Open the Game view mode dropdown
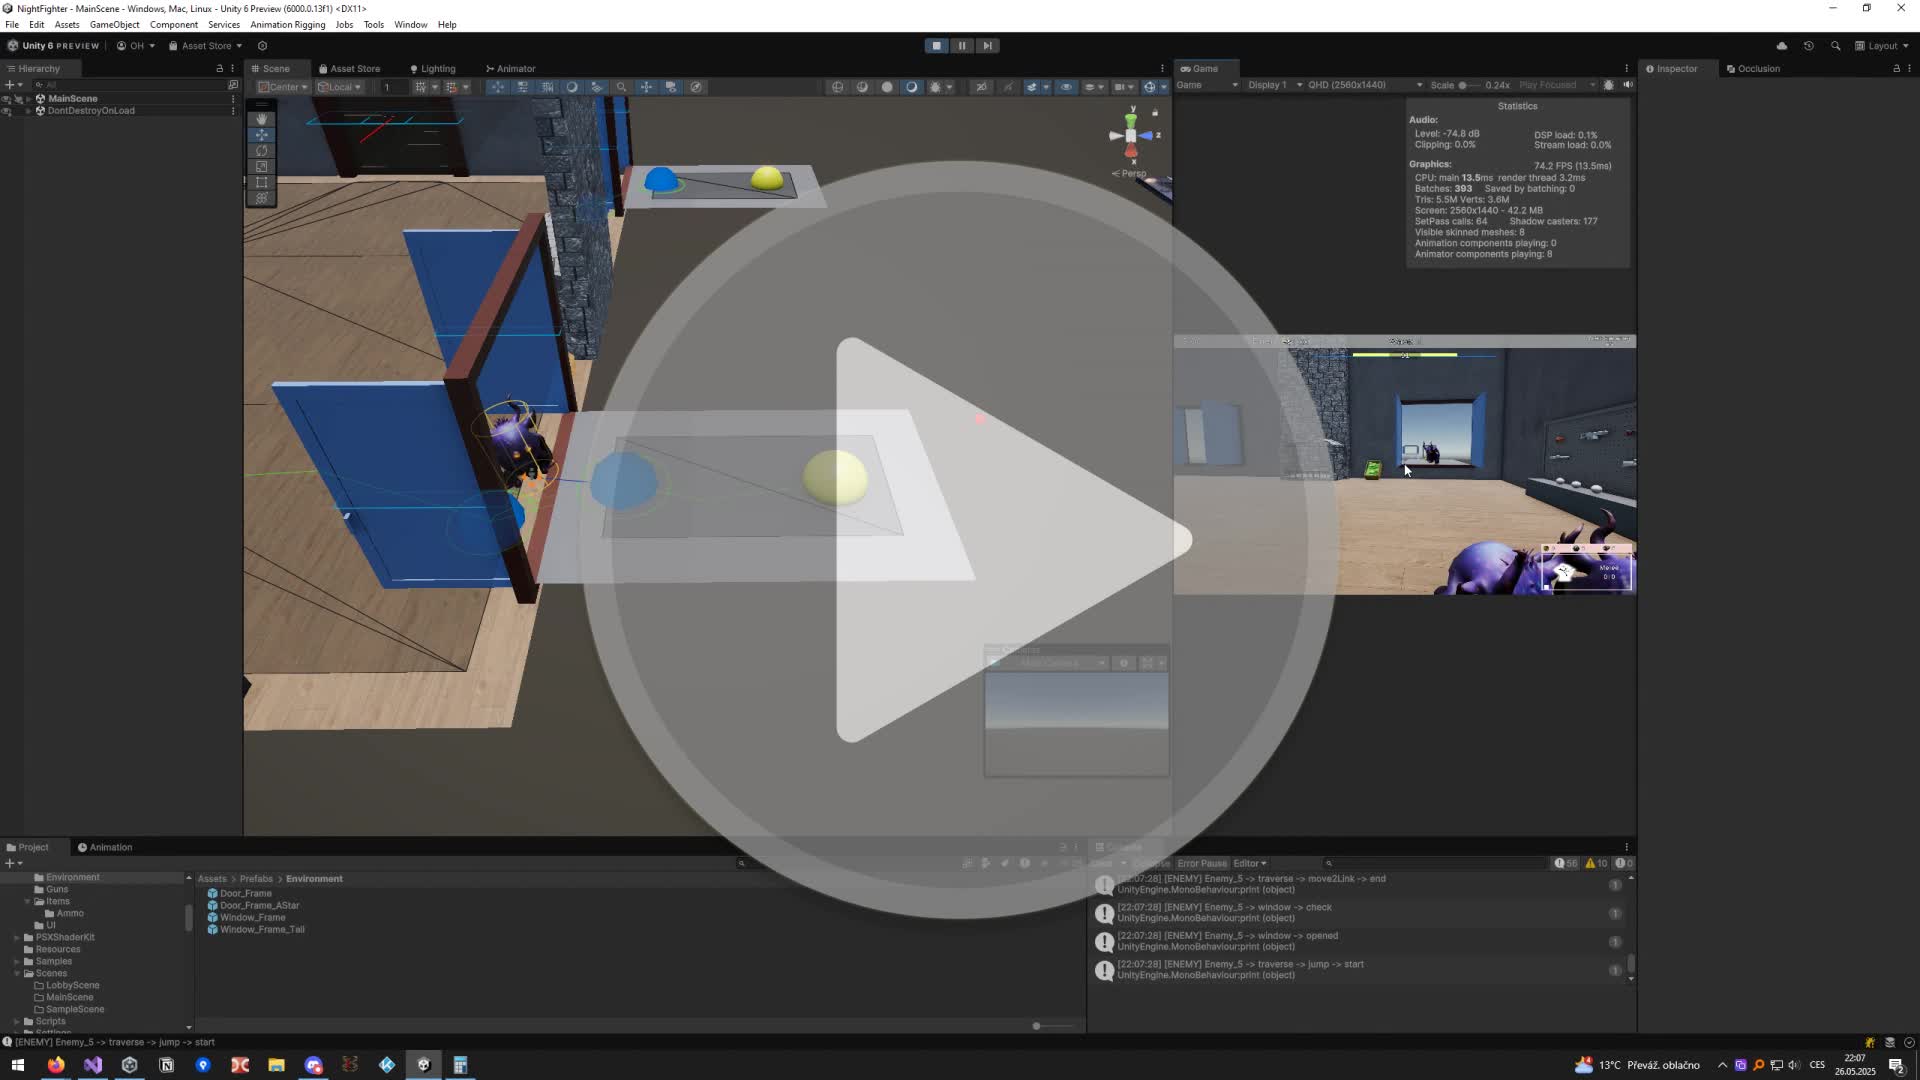 coord(1207,85)
